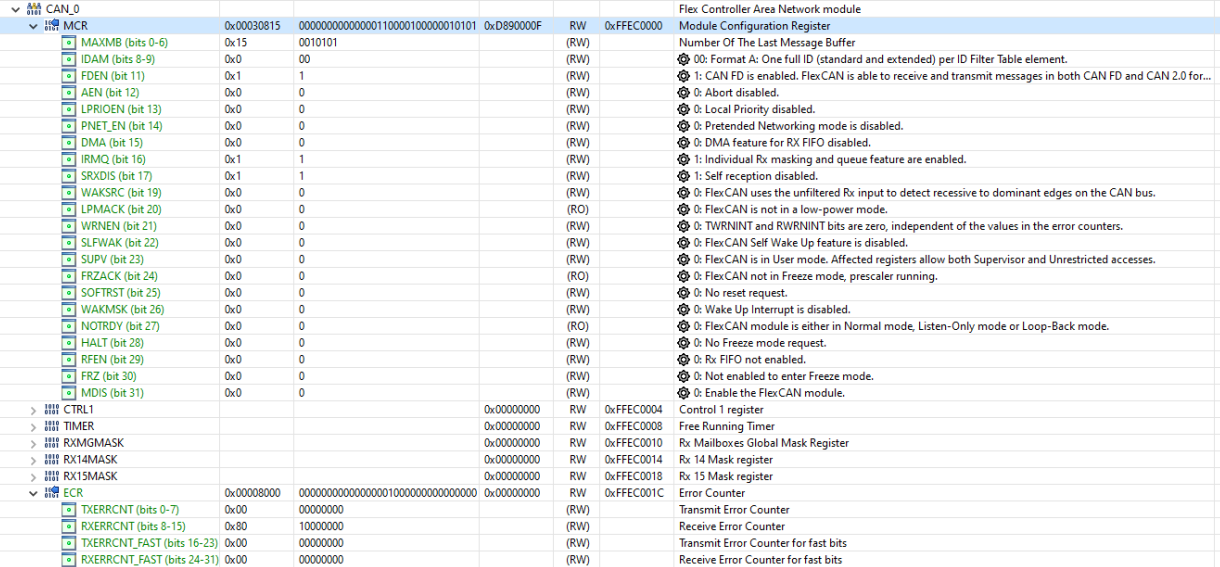
Task: Select the RX15MASK register row
Action: pyautogui.click(x=610, y=476)
